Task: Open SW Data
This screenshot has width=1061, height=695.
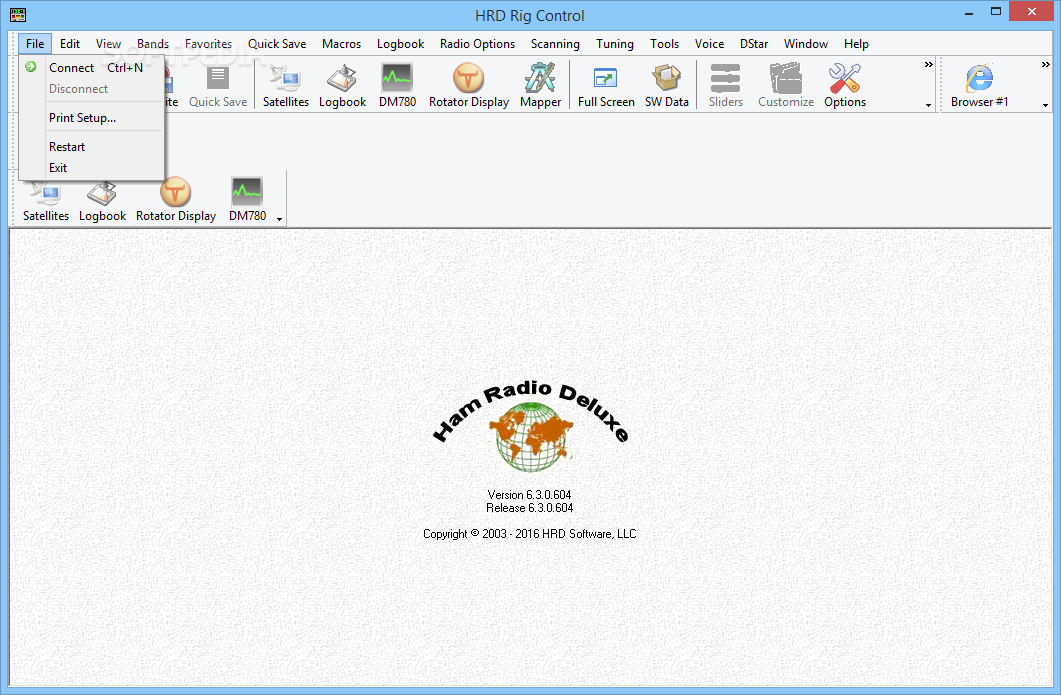Action: (x=667, y=85)
